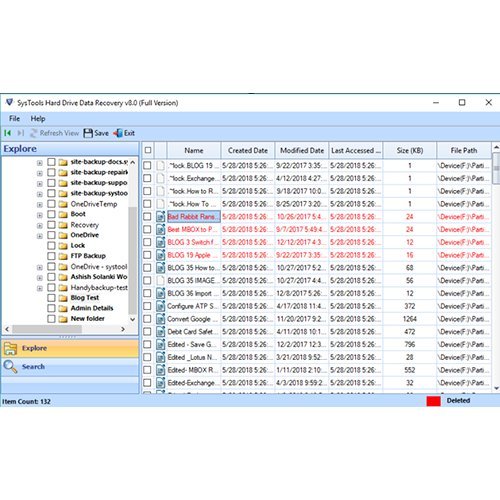Switch to the Search pane tab
Image resolution: width=500 pixels, height=500 pixels.
click(x=70, y=367)
